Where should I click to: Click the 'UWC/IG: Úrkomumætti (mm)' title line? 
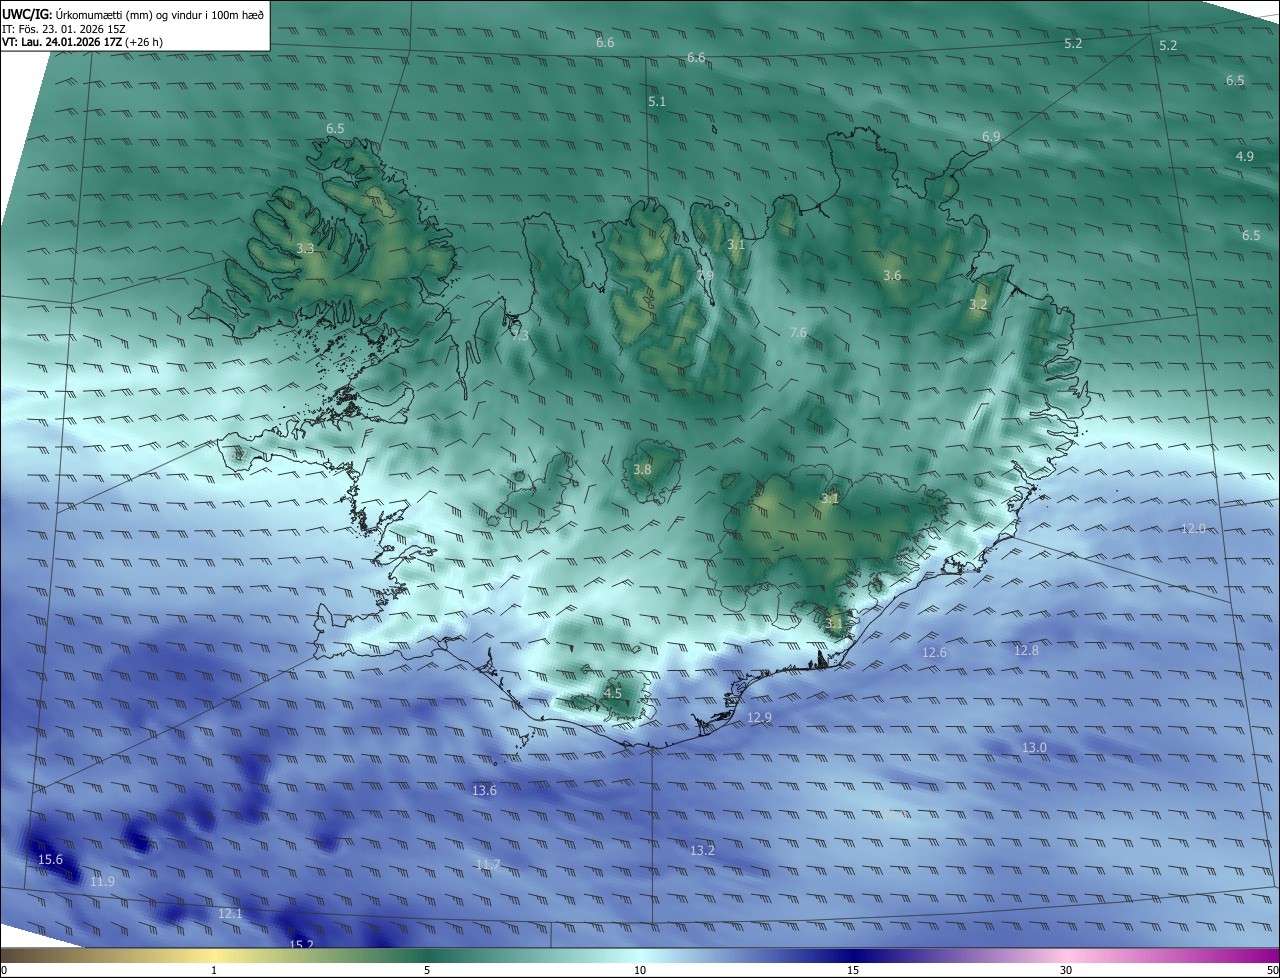pyautogui.click(x=133, y=14)
